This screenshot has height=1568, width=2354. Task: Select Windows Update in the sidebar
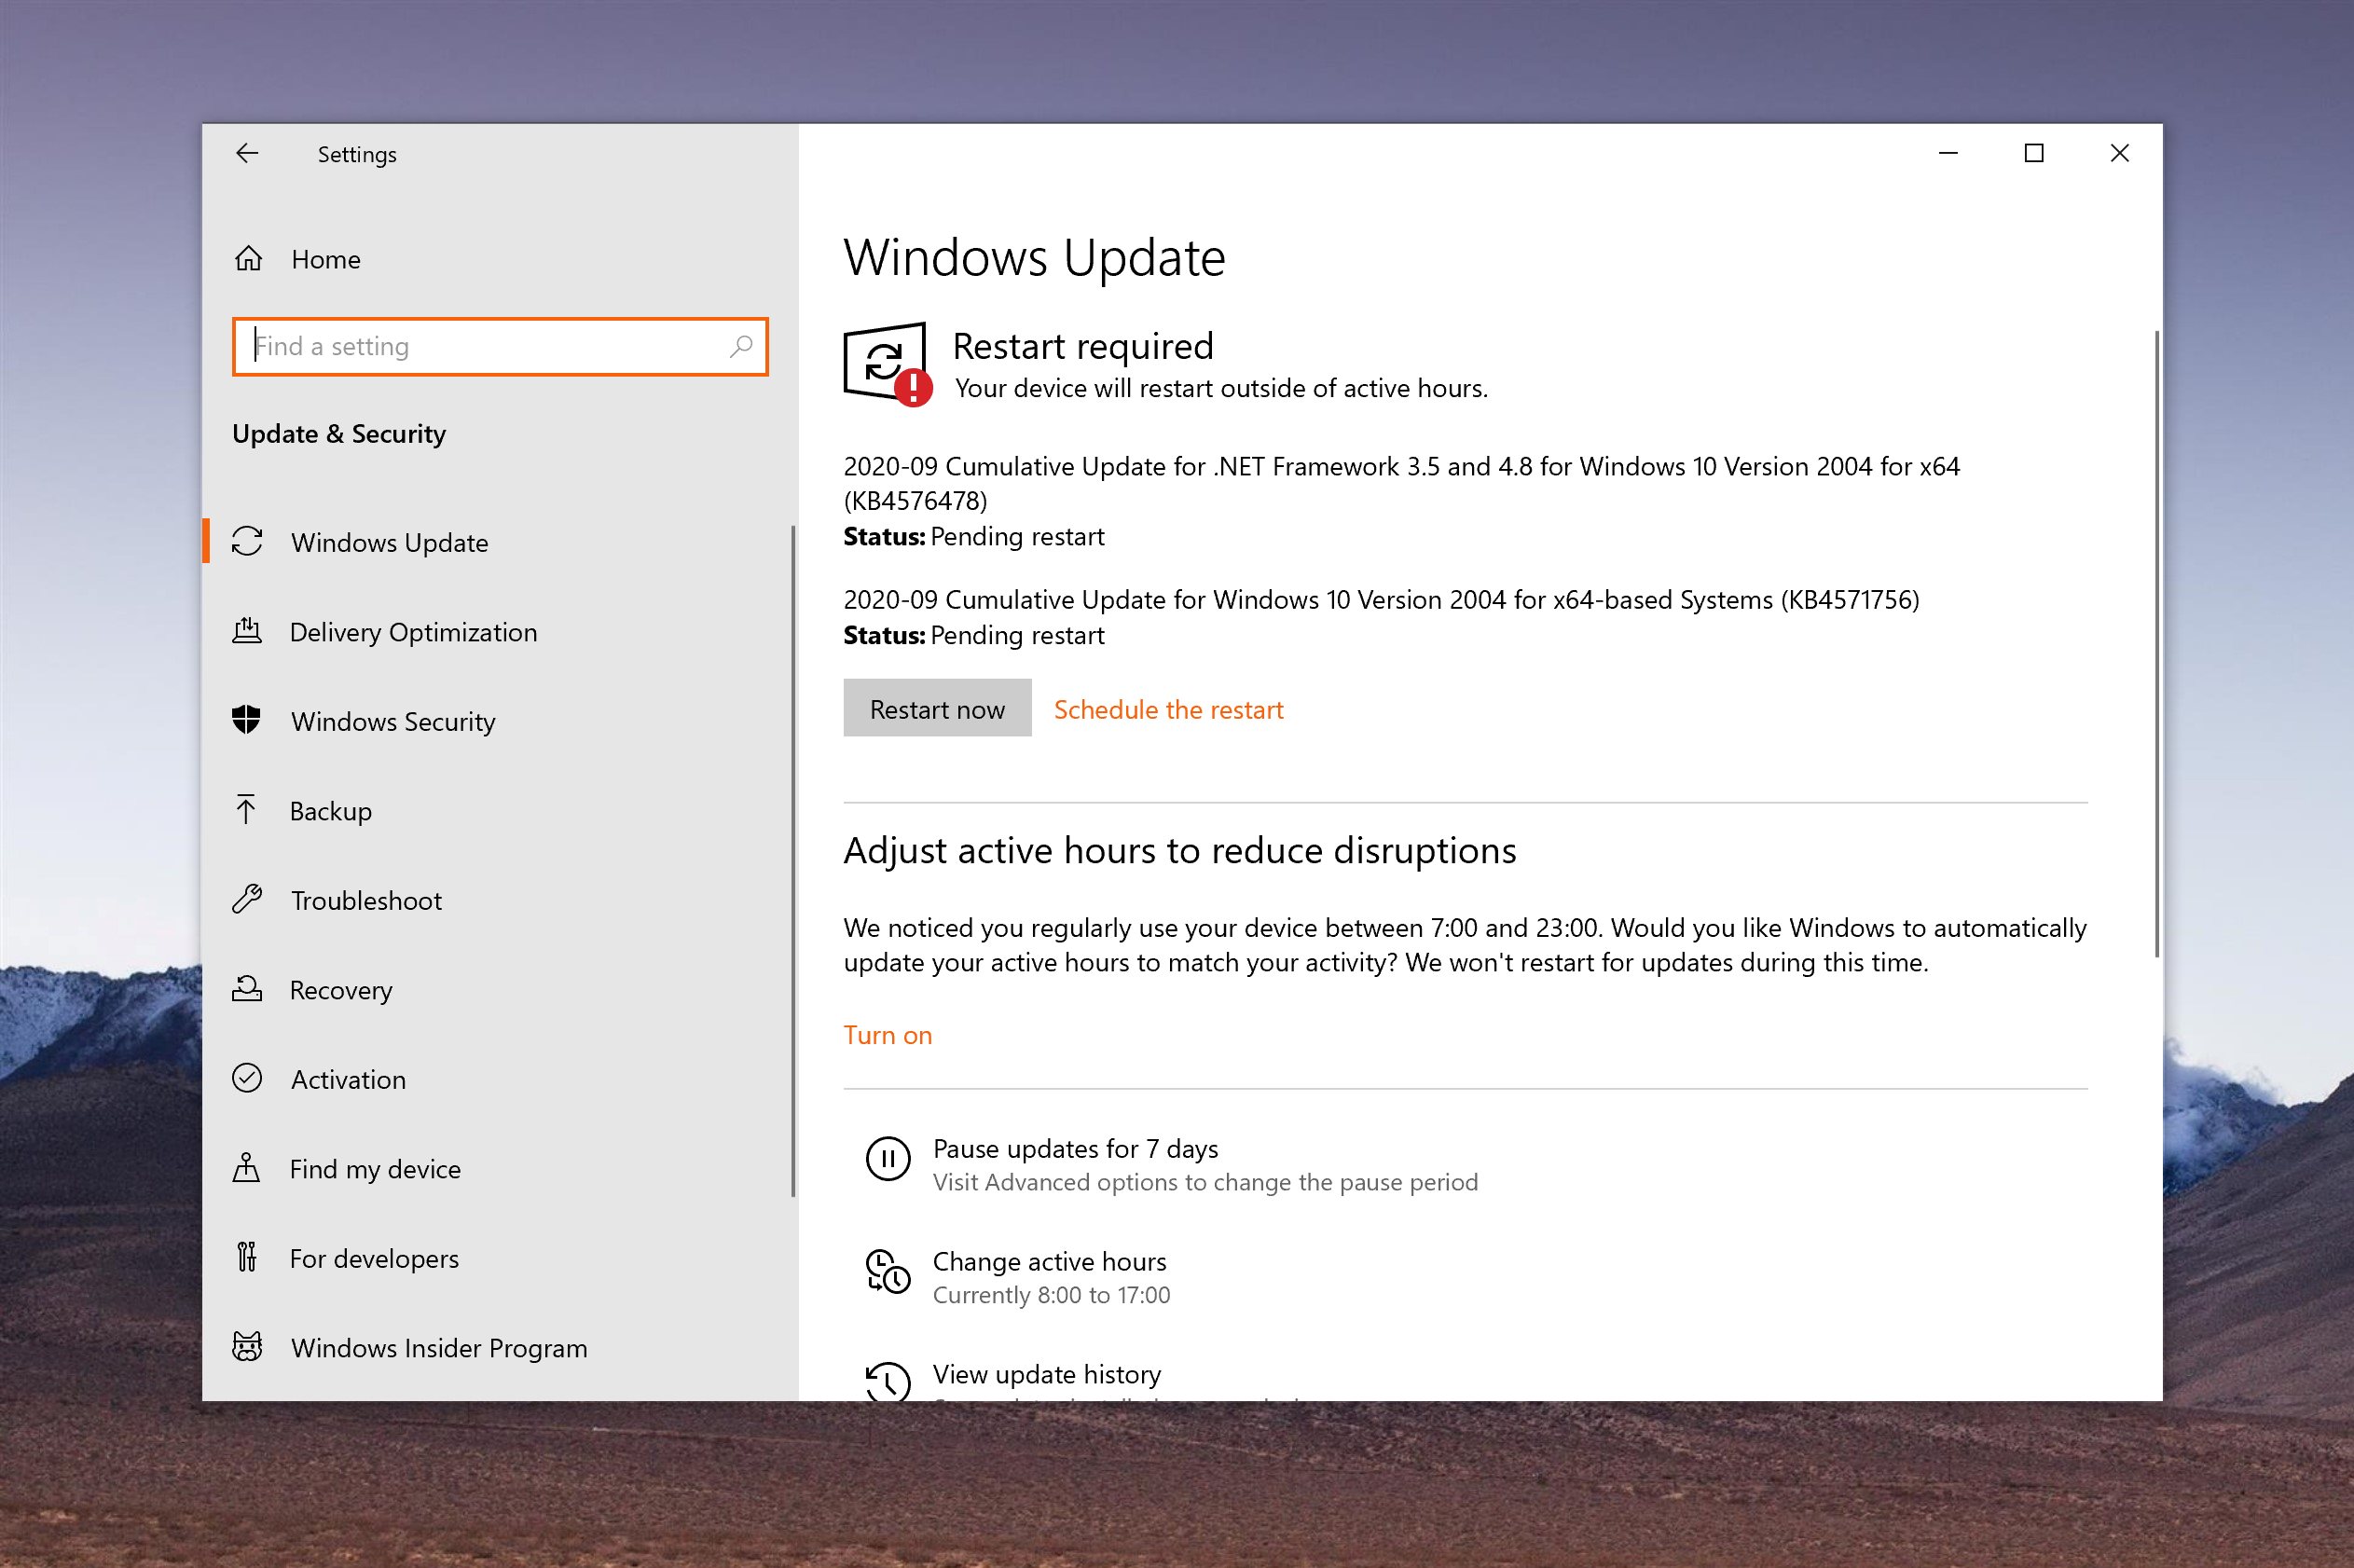(x=389, y=542)
